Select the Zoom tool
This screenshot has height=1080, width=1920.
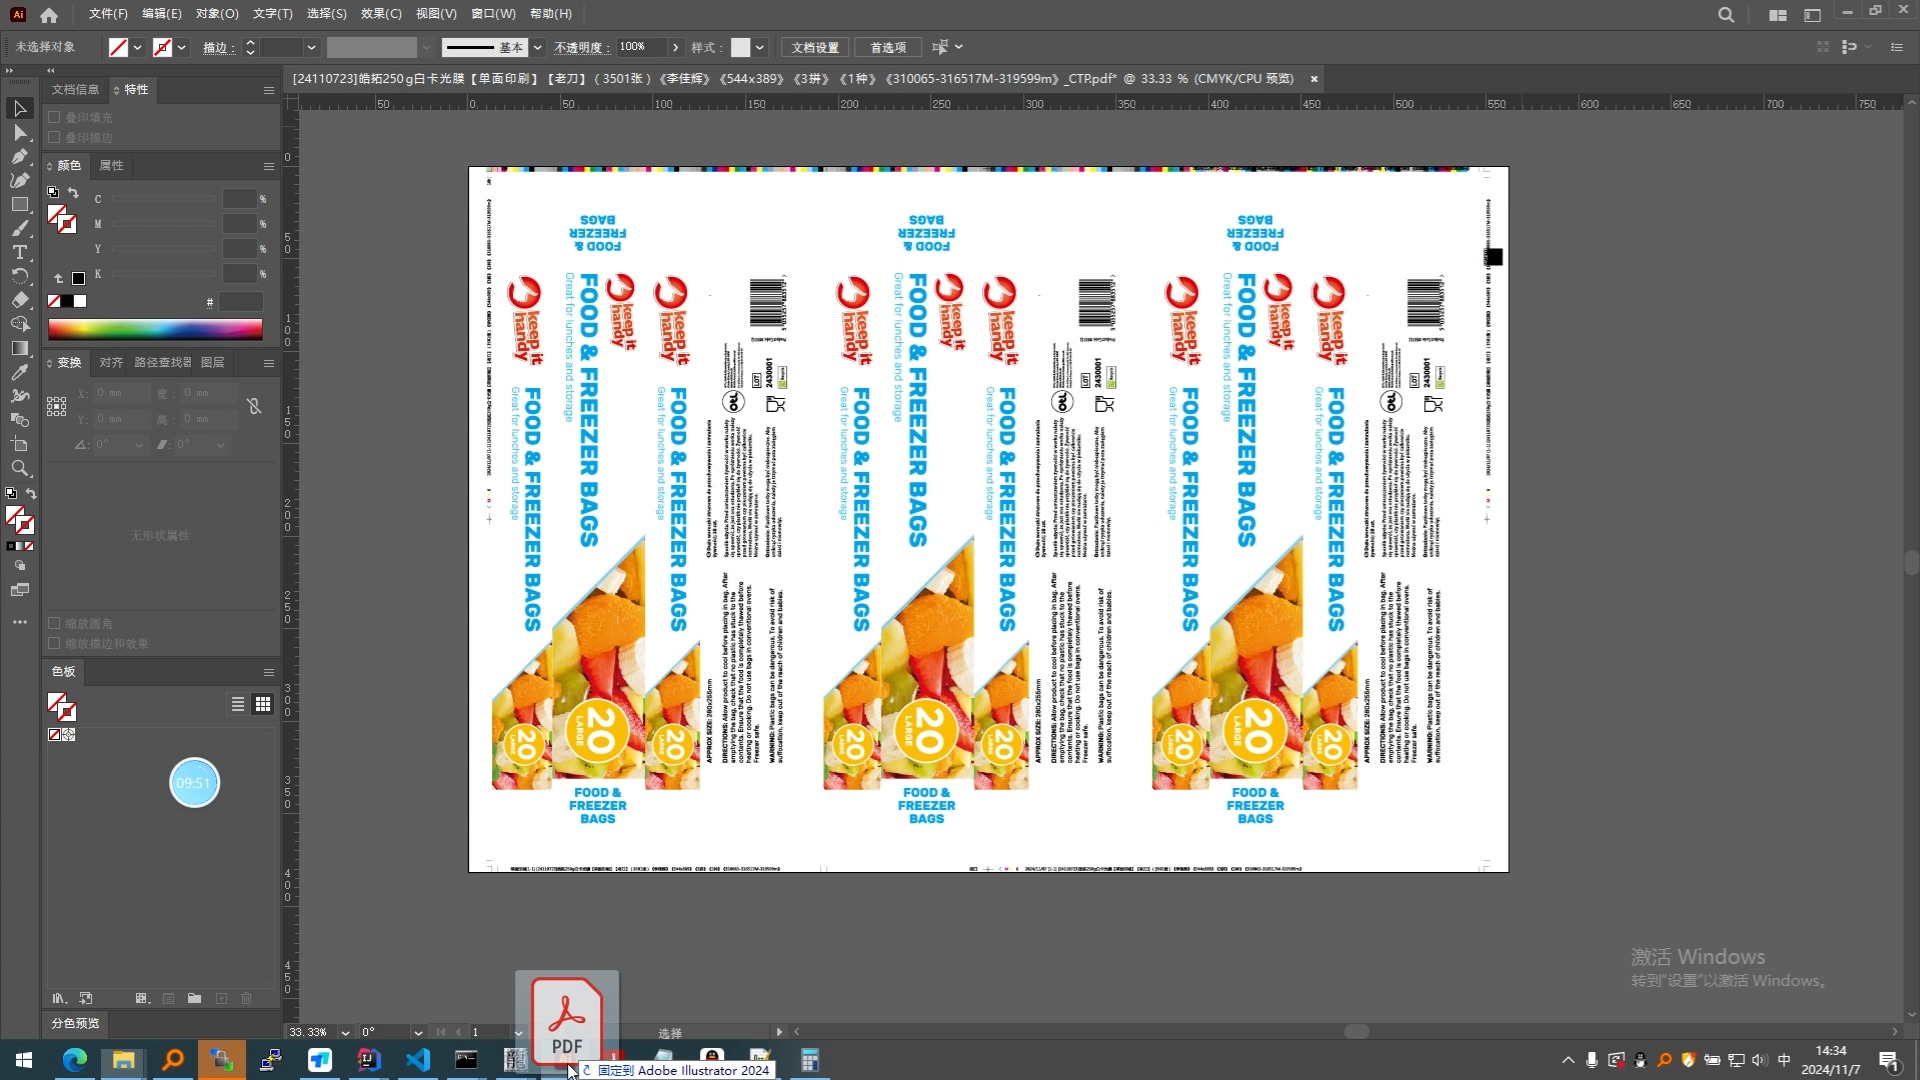point(19,468)
